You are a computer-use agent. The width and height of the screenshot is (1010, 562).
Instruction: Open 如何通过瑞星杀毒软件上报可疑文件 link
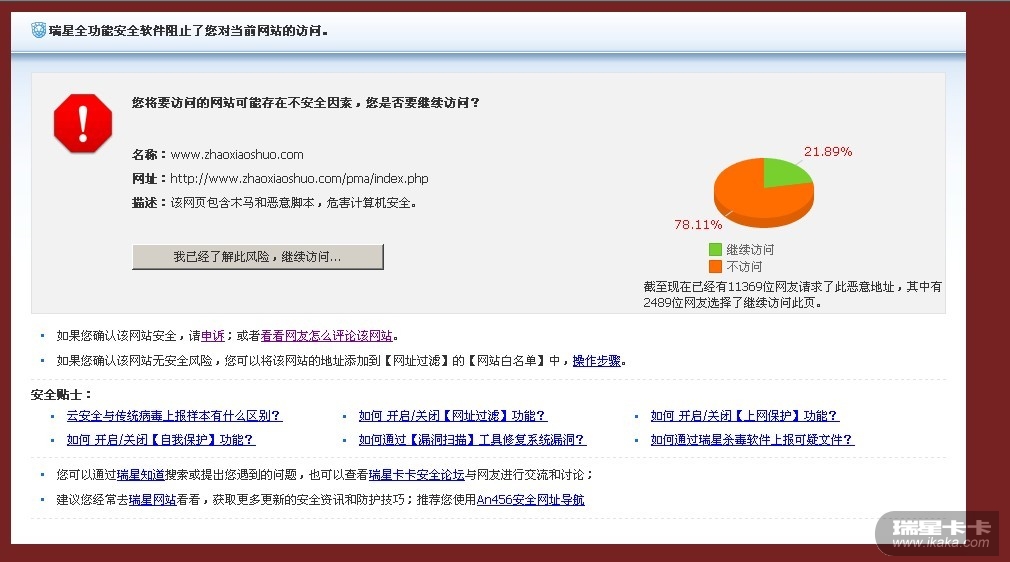752,440
